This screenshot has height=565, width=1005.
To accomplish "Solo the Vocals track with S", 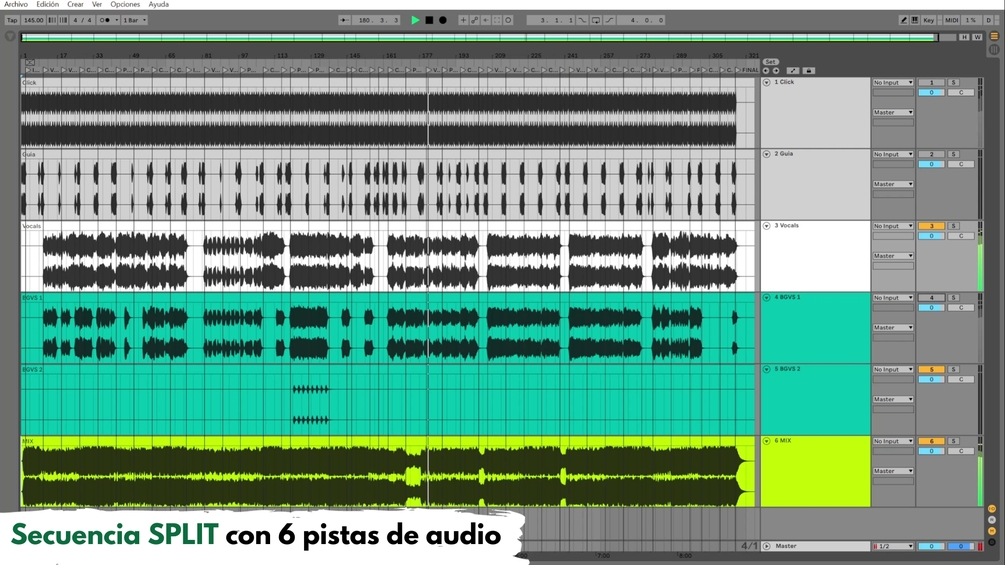I will pyautogui.click(x=954, y=226).
